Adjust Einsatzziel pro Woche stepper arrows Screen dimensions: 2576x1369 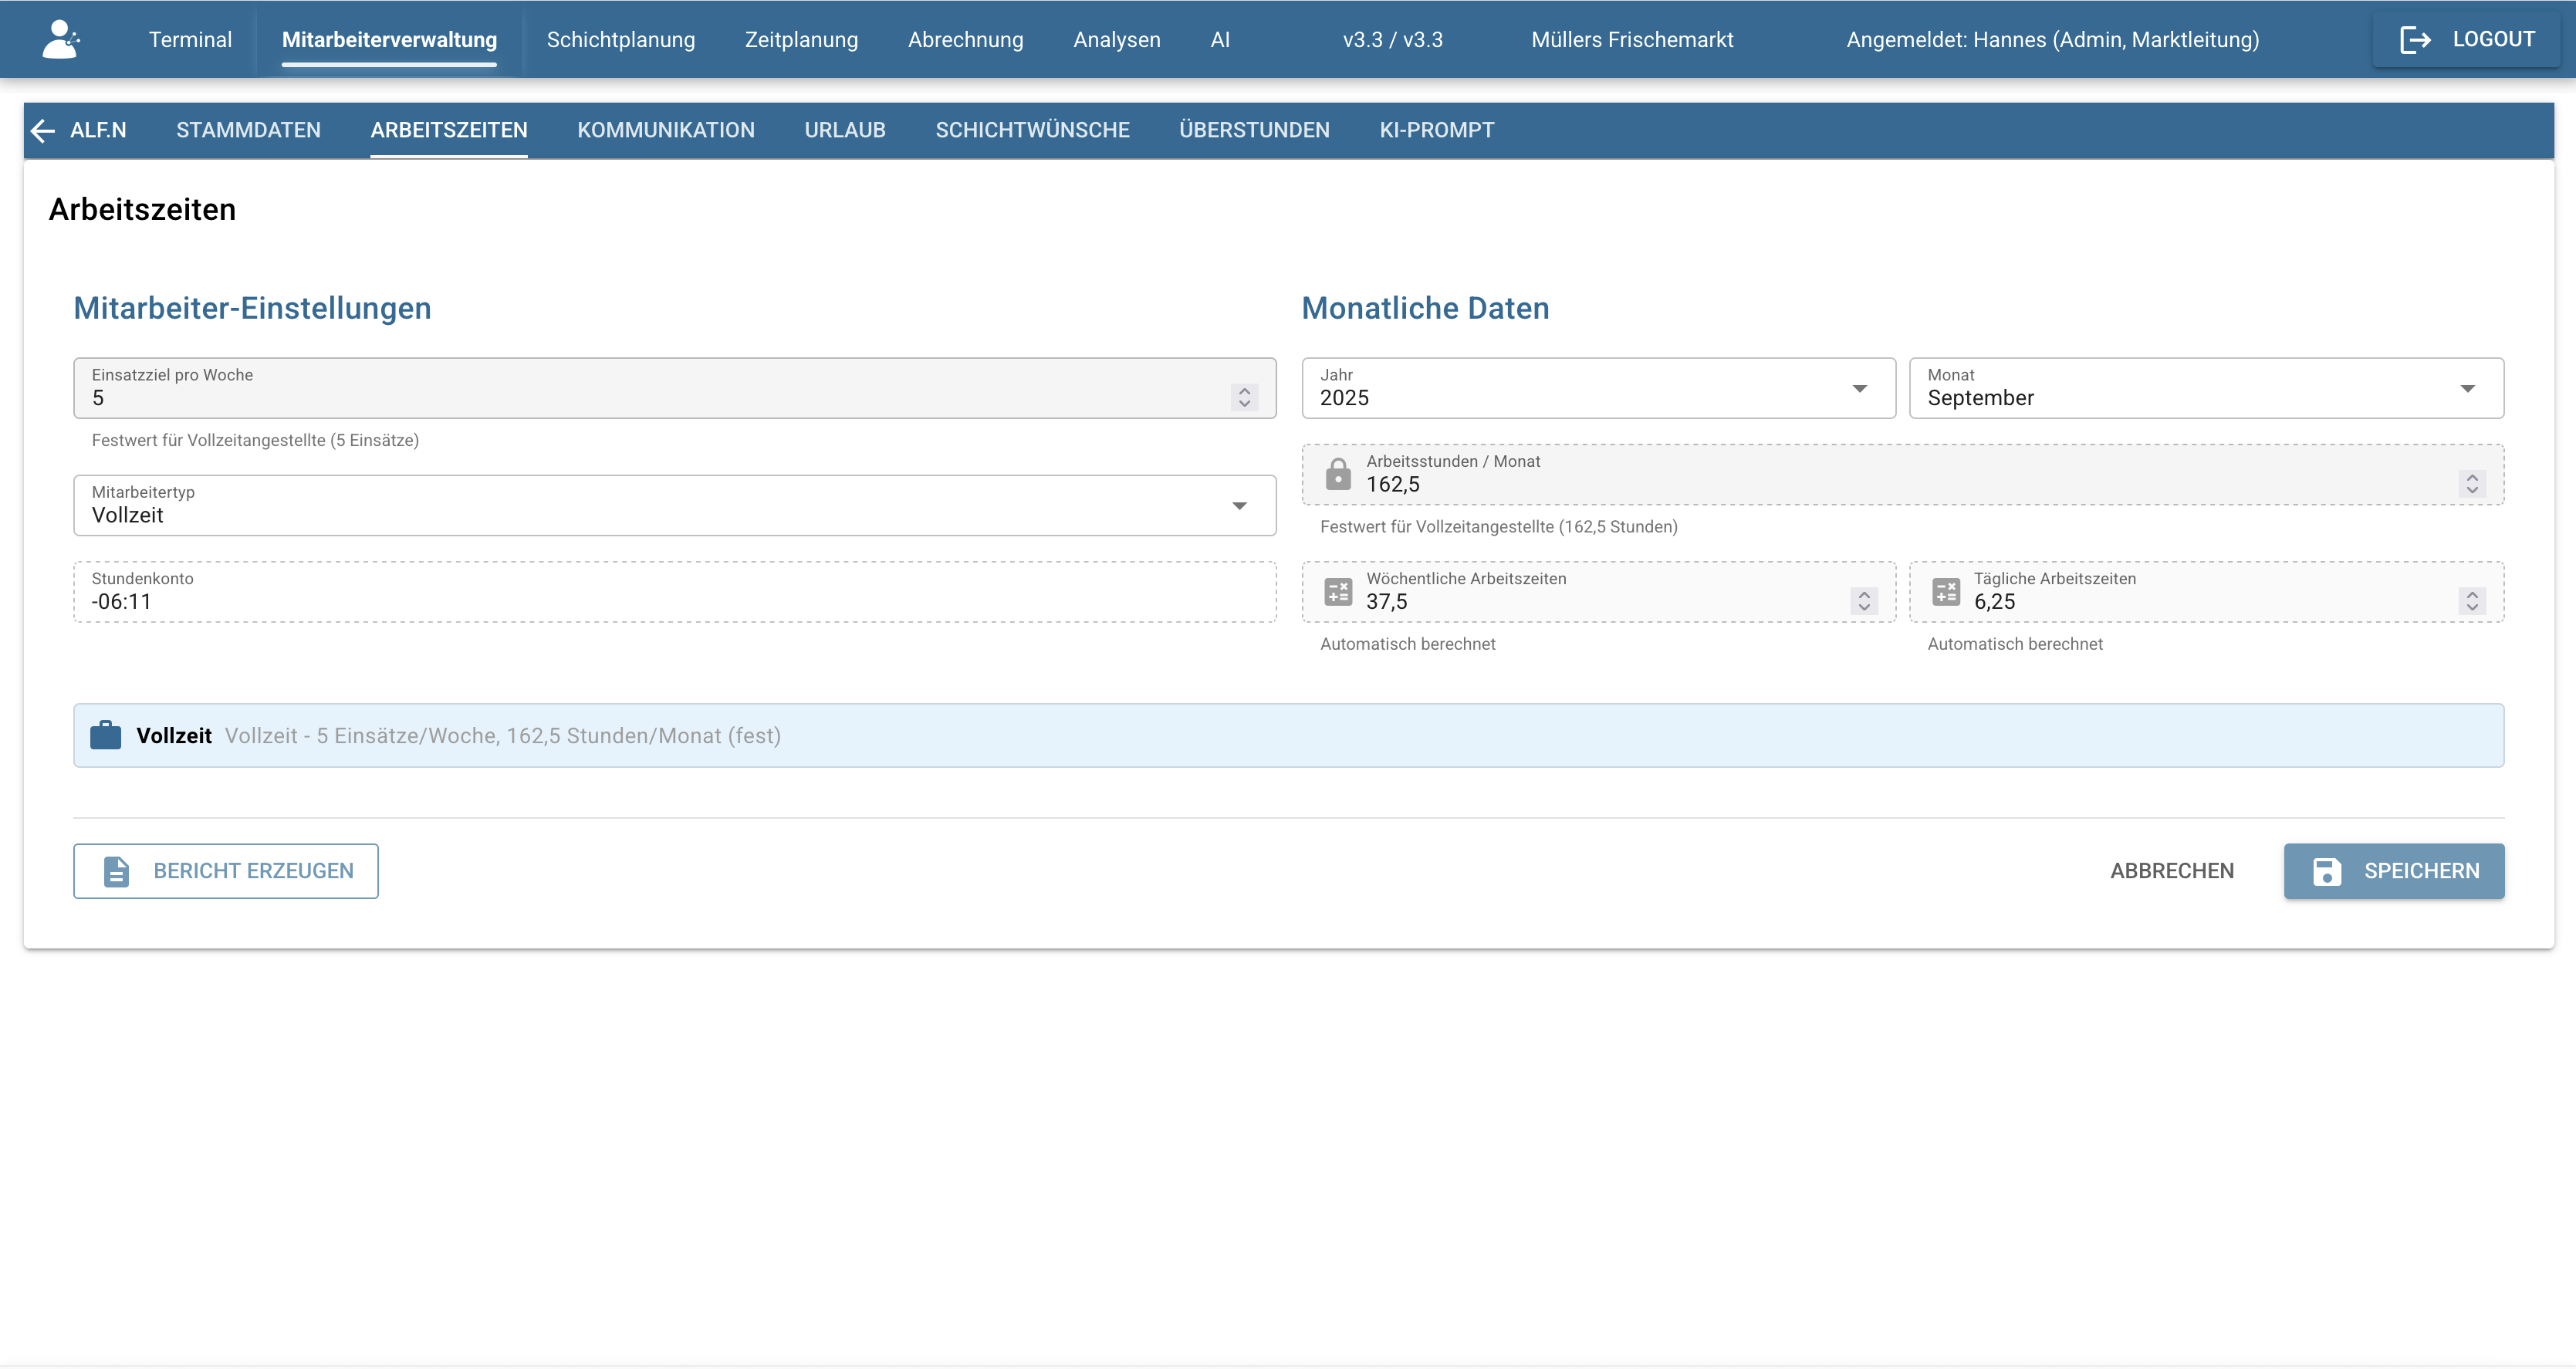[1244, 397]
